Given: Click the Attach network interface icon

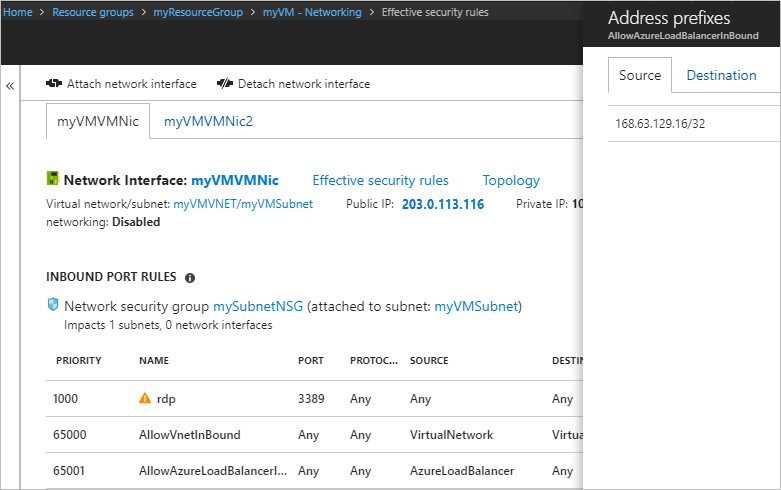Looking at the screenshot, I should click(x=54, y=84).
